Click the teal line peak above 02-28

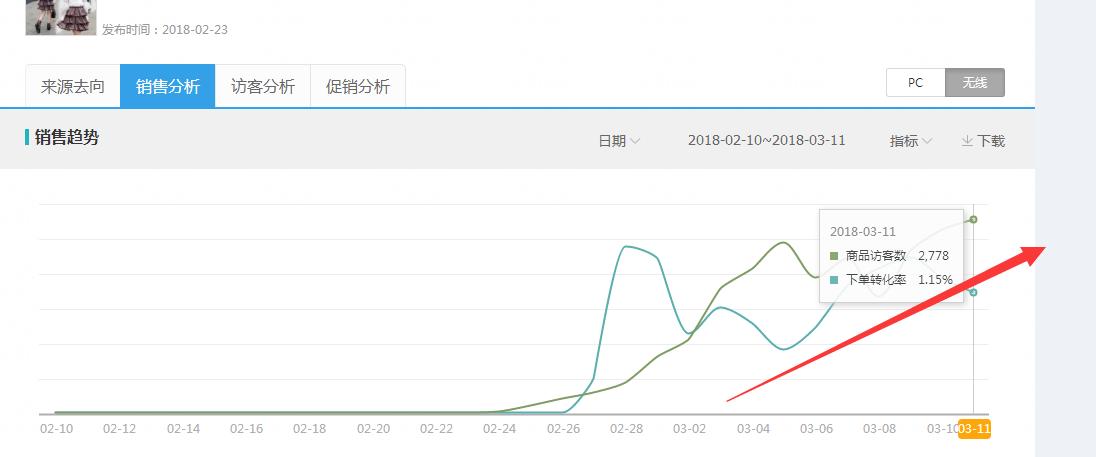[627, 246]
